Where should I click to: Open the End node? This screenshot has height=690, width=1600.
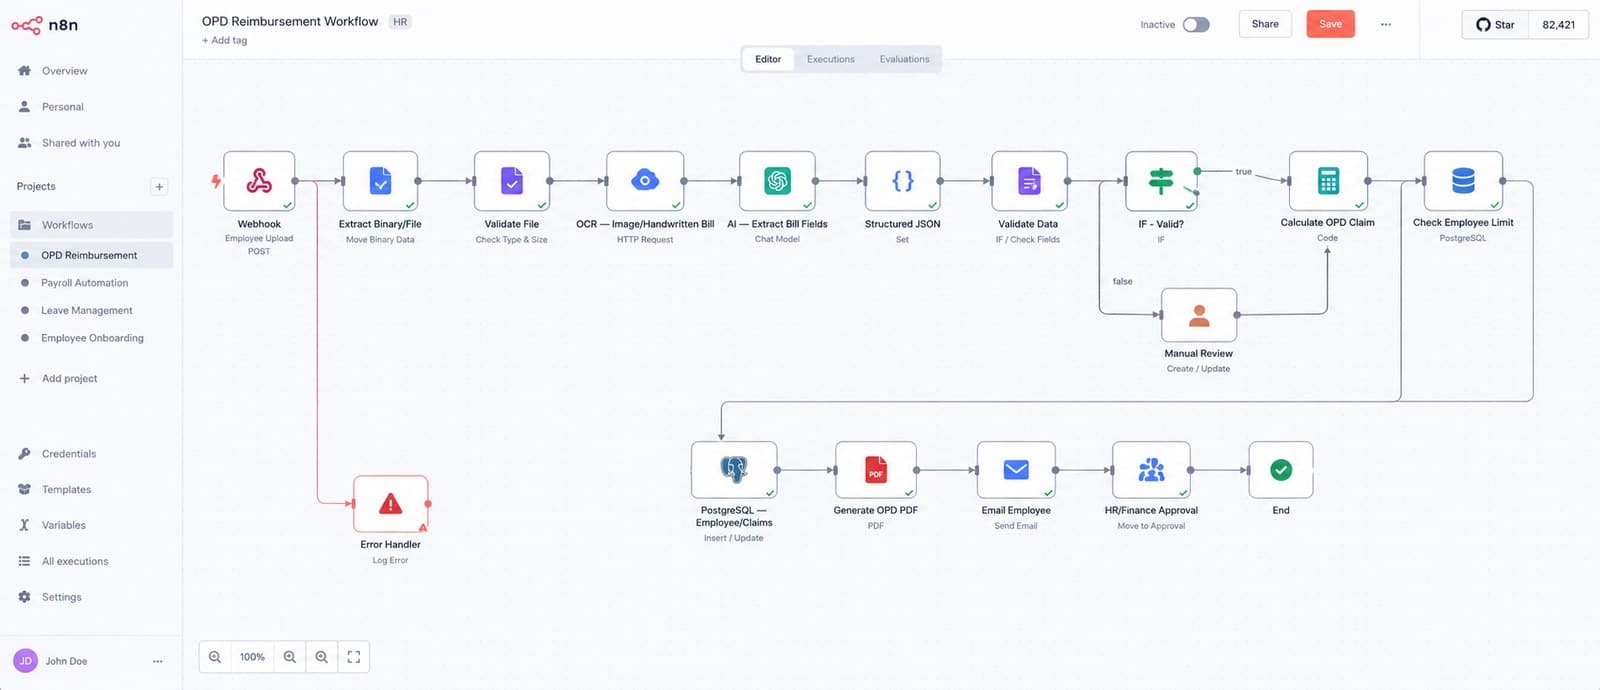(x=1281, y=469)
